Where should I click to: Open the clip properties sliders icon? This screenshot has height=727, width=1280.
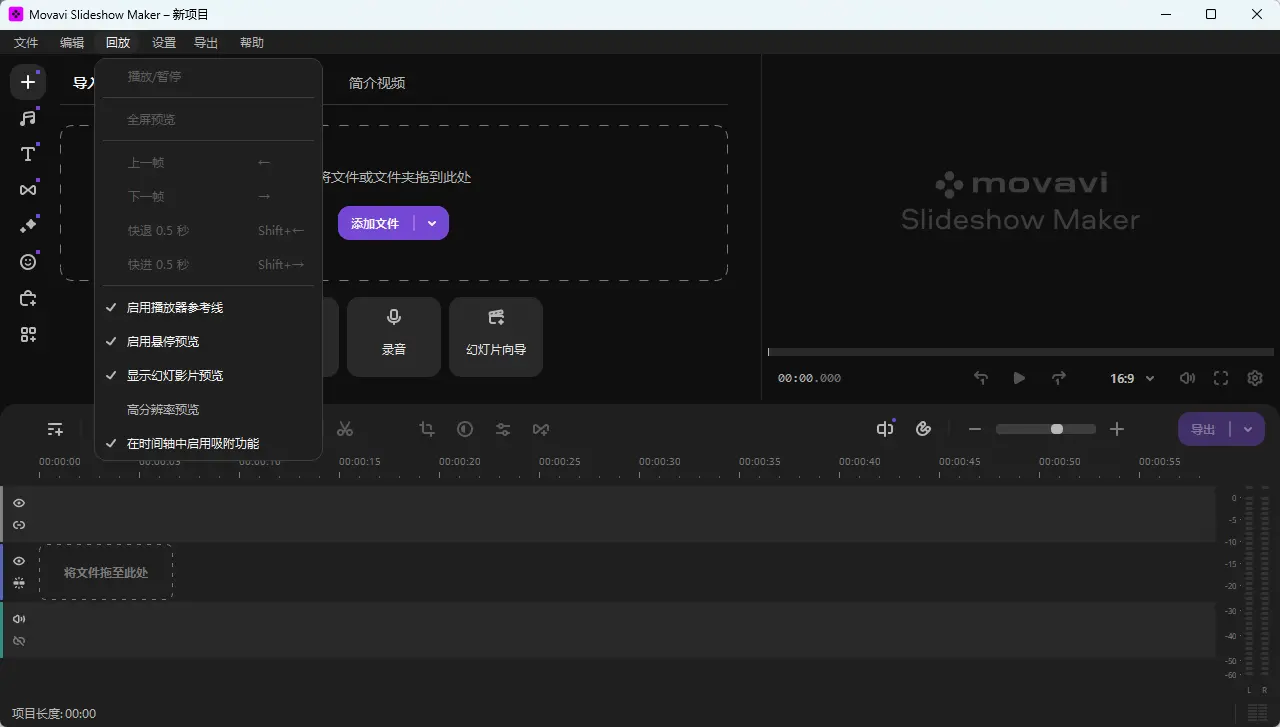coord(503,429)
